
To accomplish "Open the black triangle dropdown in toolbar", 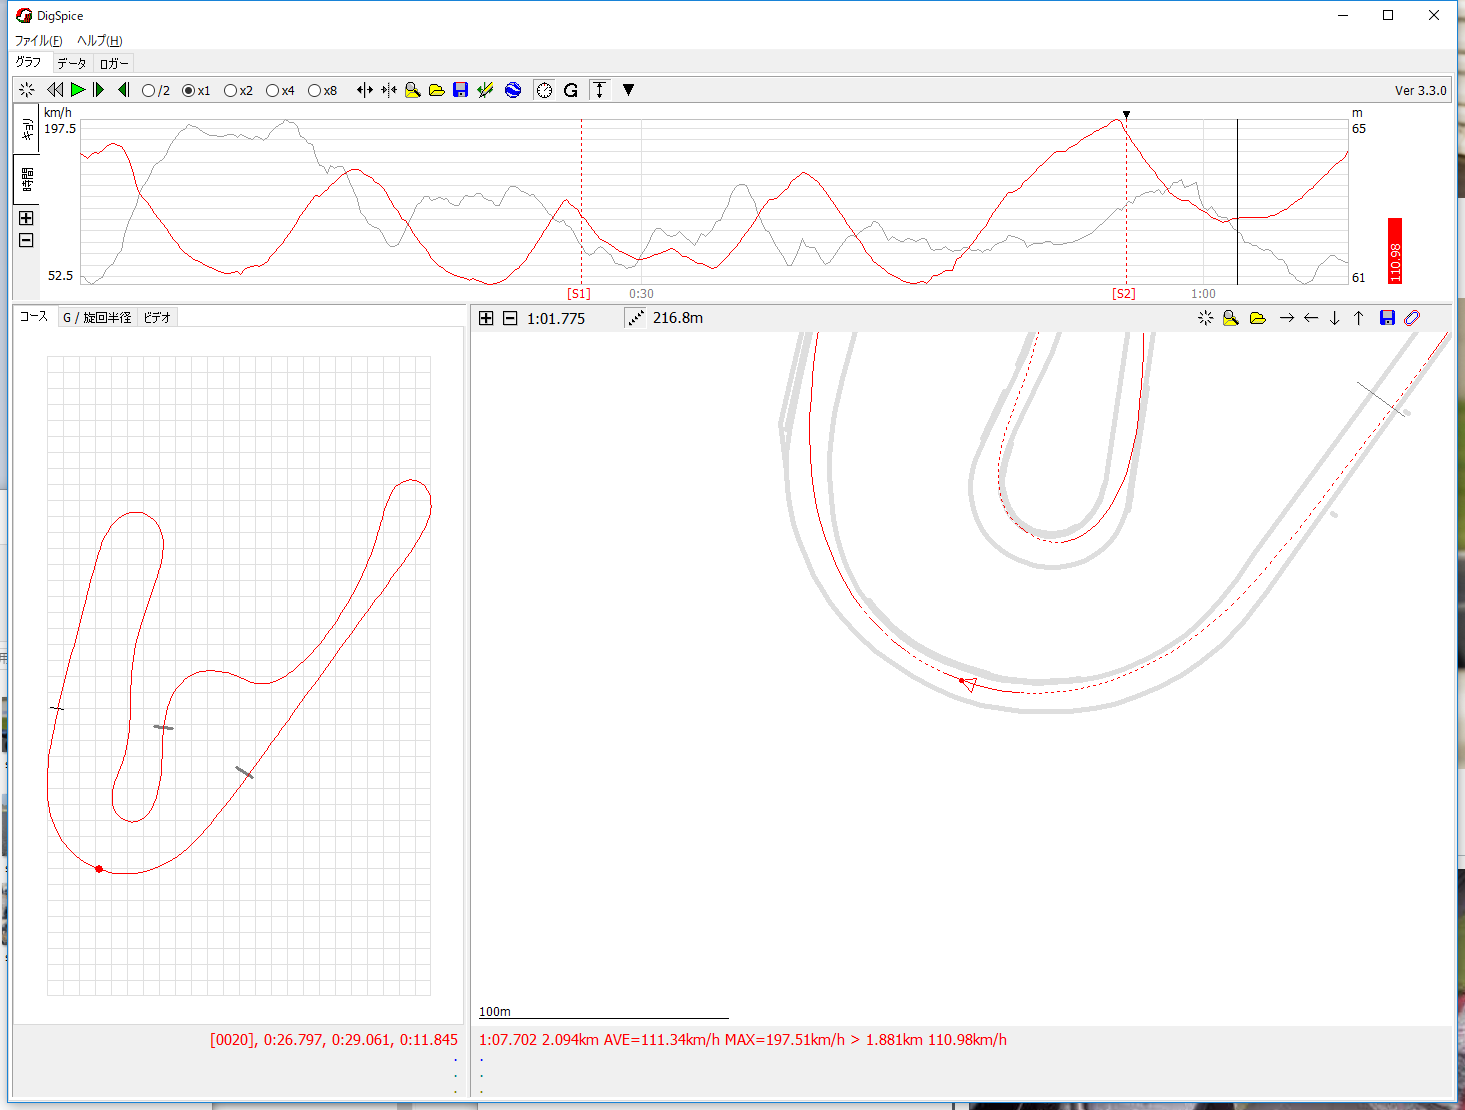I will click(628, 90).
